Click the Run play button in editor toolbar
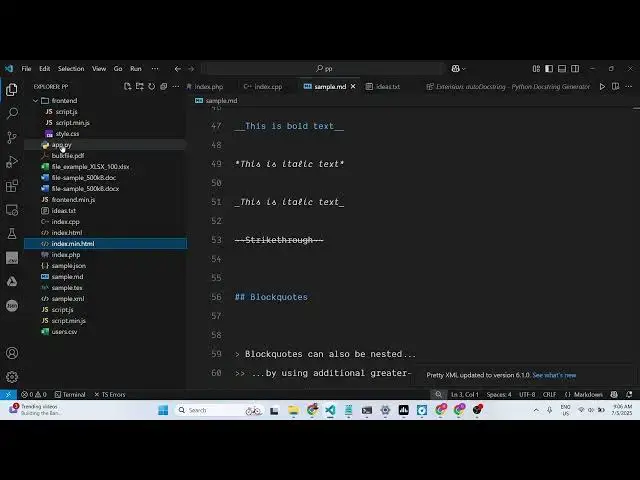 tap(602, 87)
